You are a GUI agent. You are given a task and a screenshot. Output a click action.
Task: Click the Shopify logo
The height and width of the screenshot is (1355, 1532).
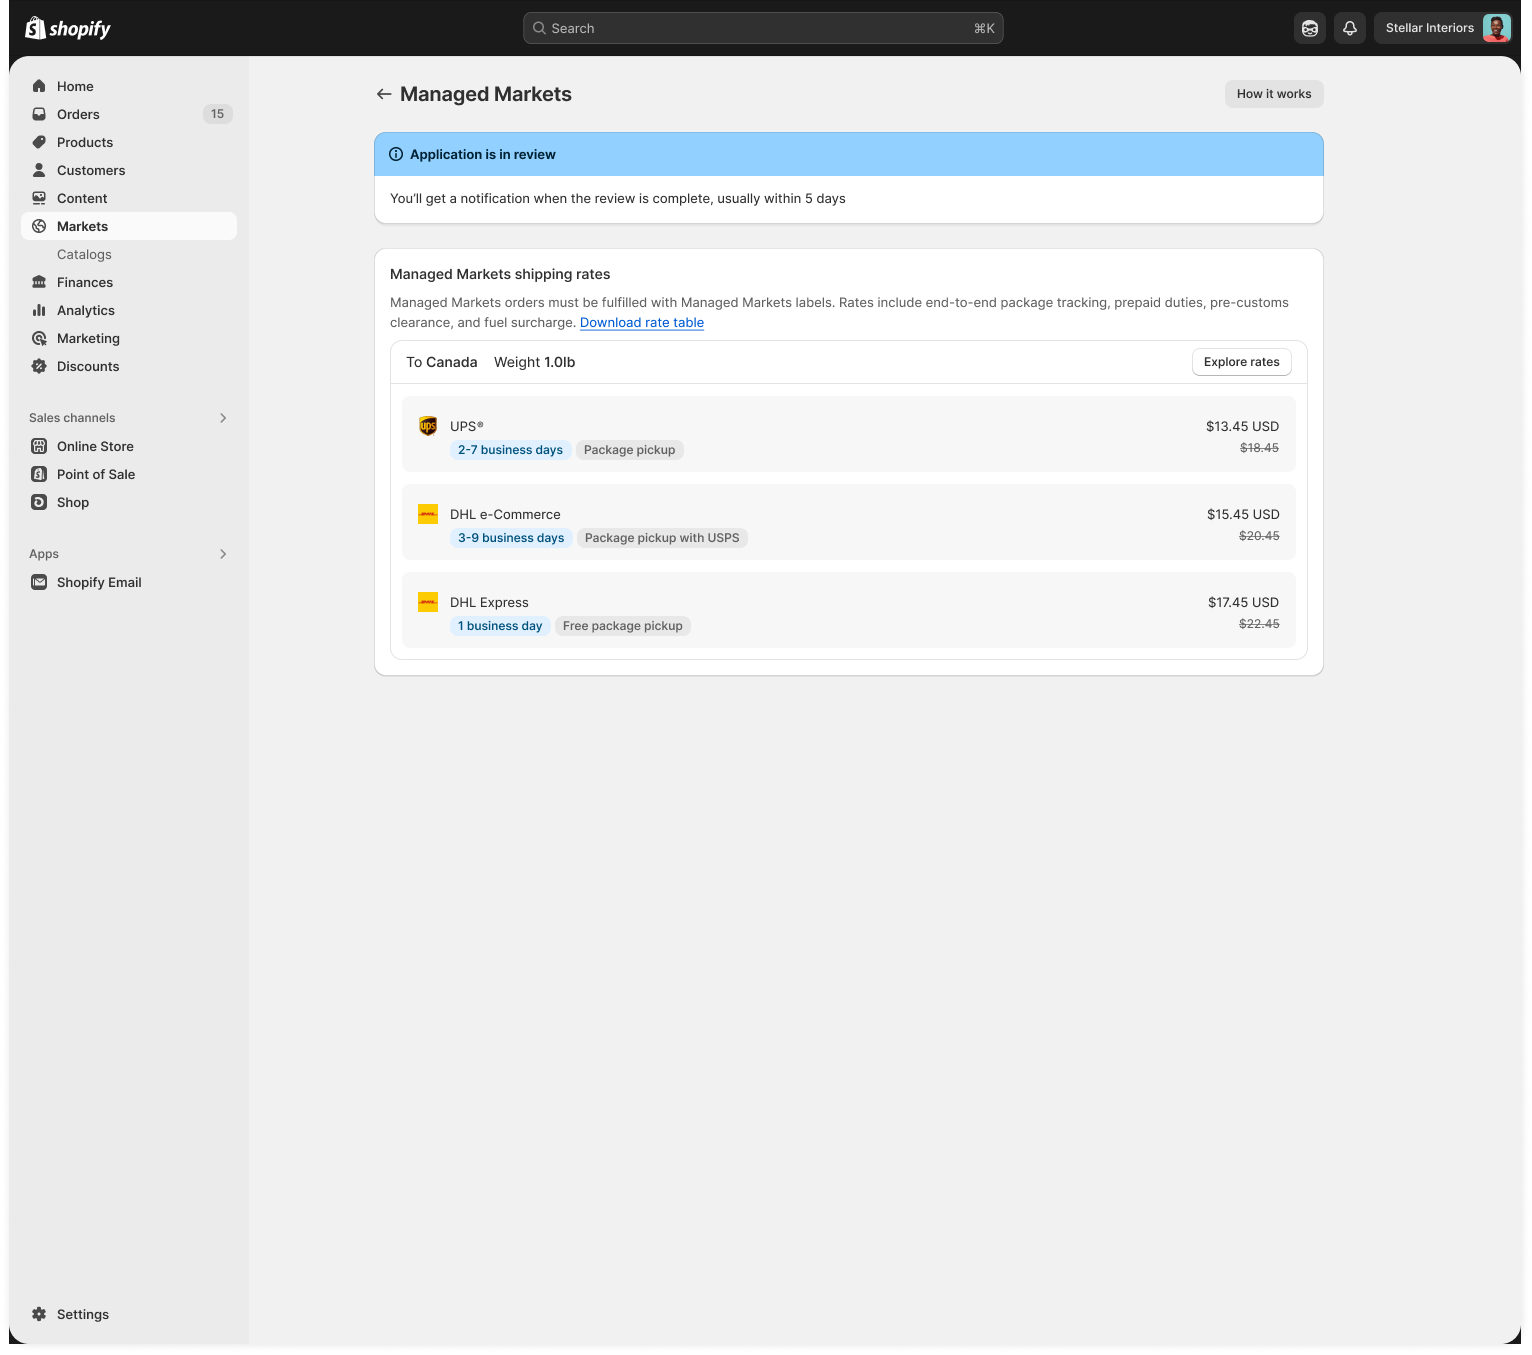click(68, 28)
